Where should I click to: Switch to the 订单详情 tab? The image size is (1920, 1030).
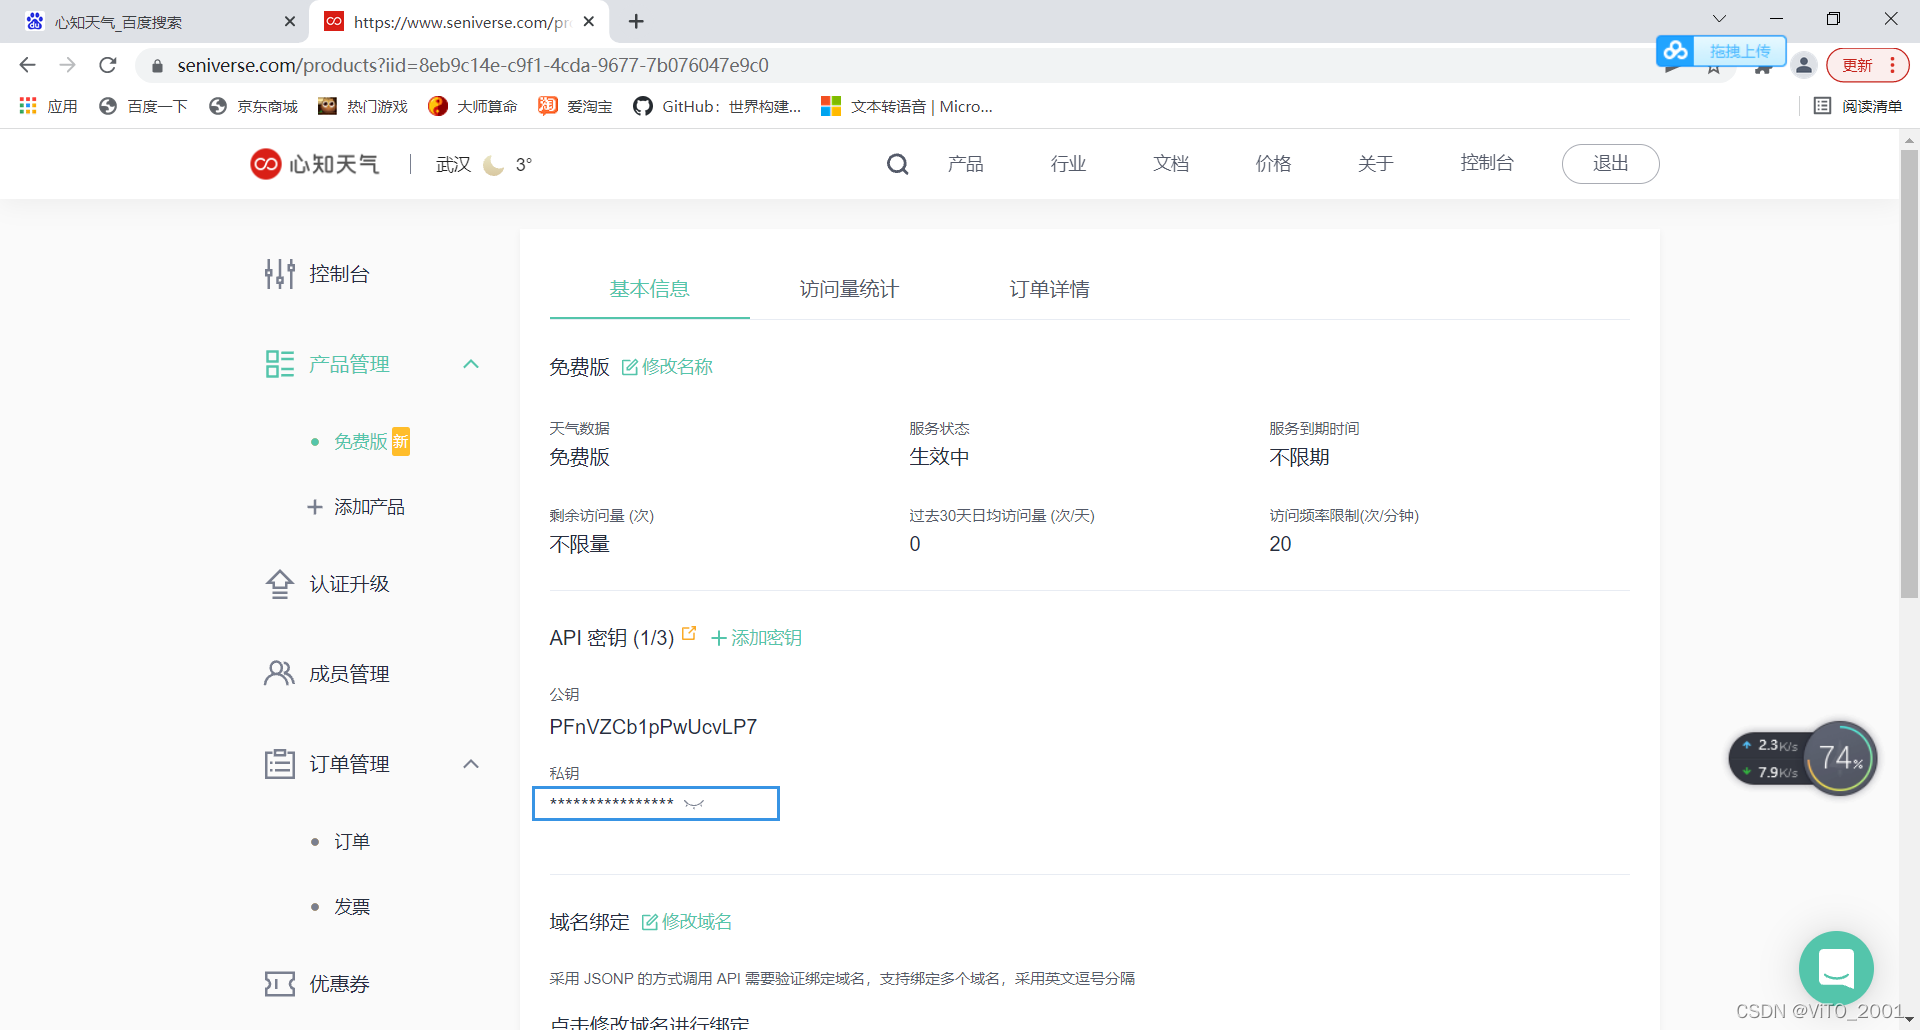pos(1049,289)
